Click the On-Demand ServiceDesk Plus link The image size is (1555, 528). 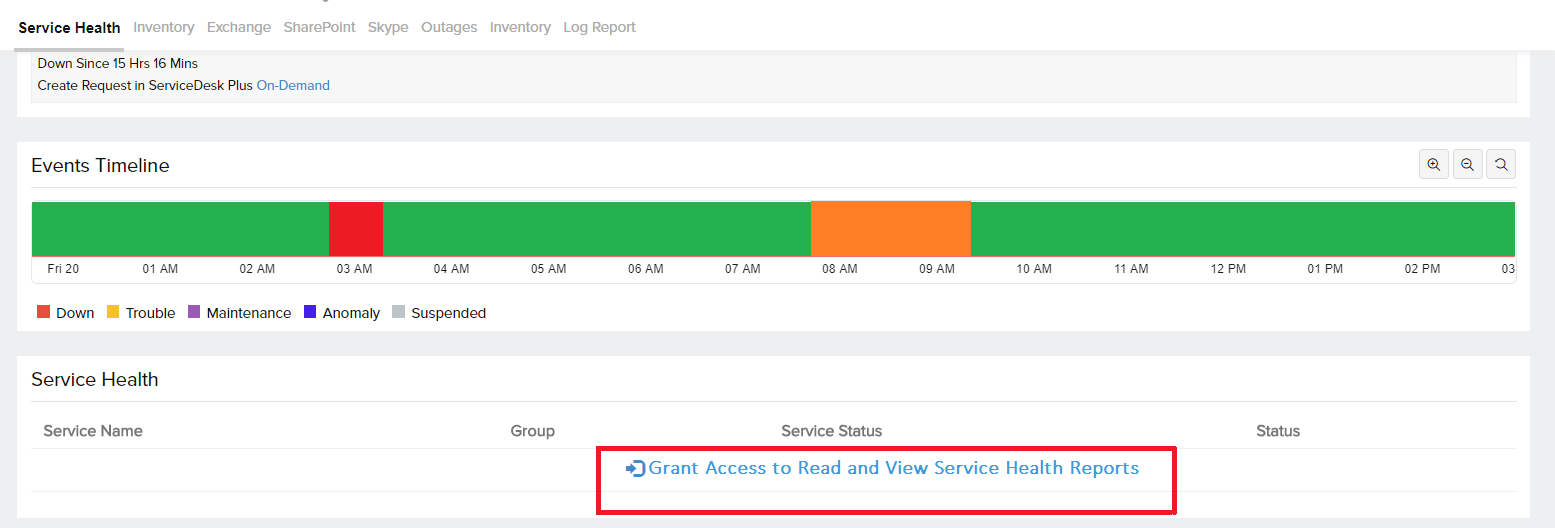[293, 86]
